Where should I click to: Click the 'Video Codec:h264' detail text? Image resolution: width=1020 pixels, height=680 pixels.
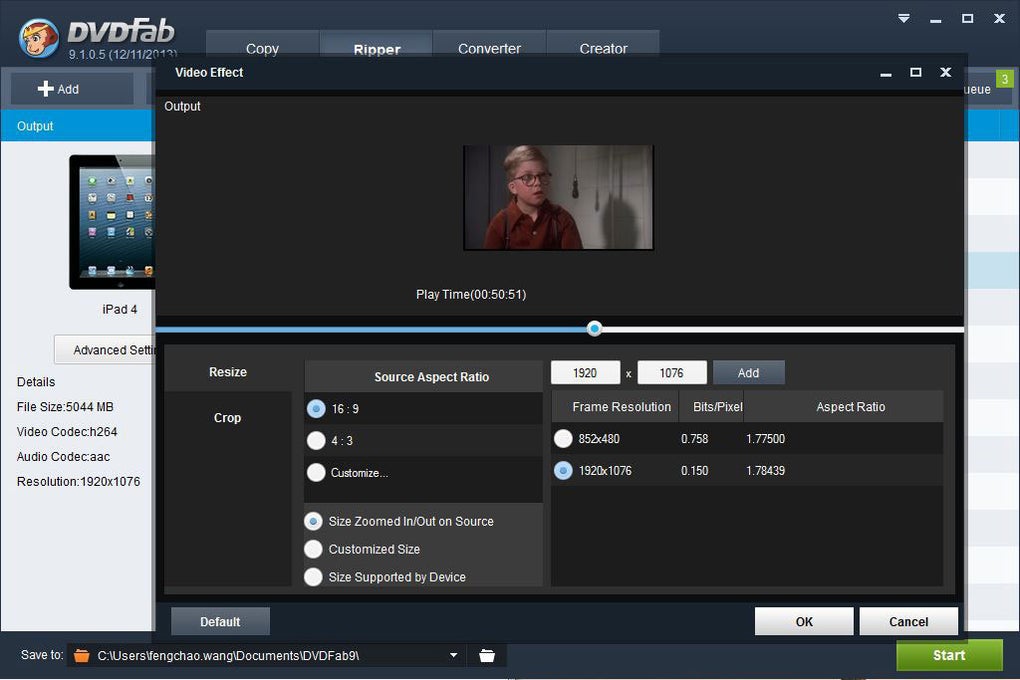tap(67, 431)
